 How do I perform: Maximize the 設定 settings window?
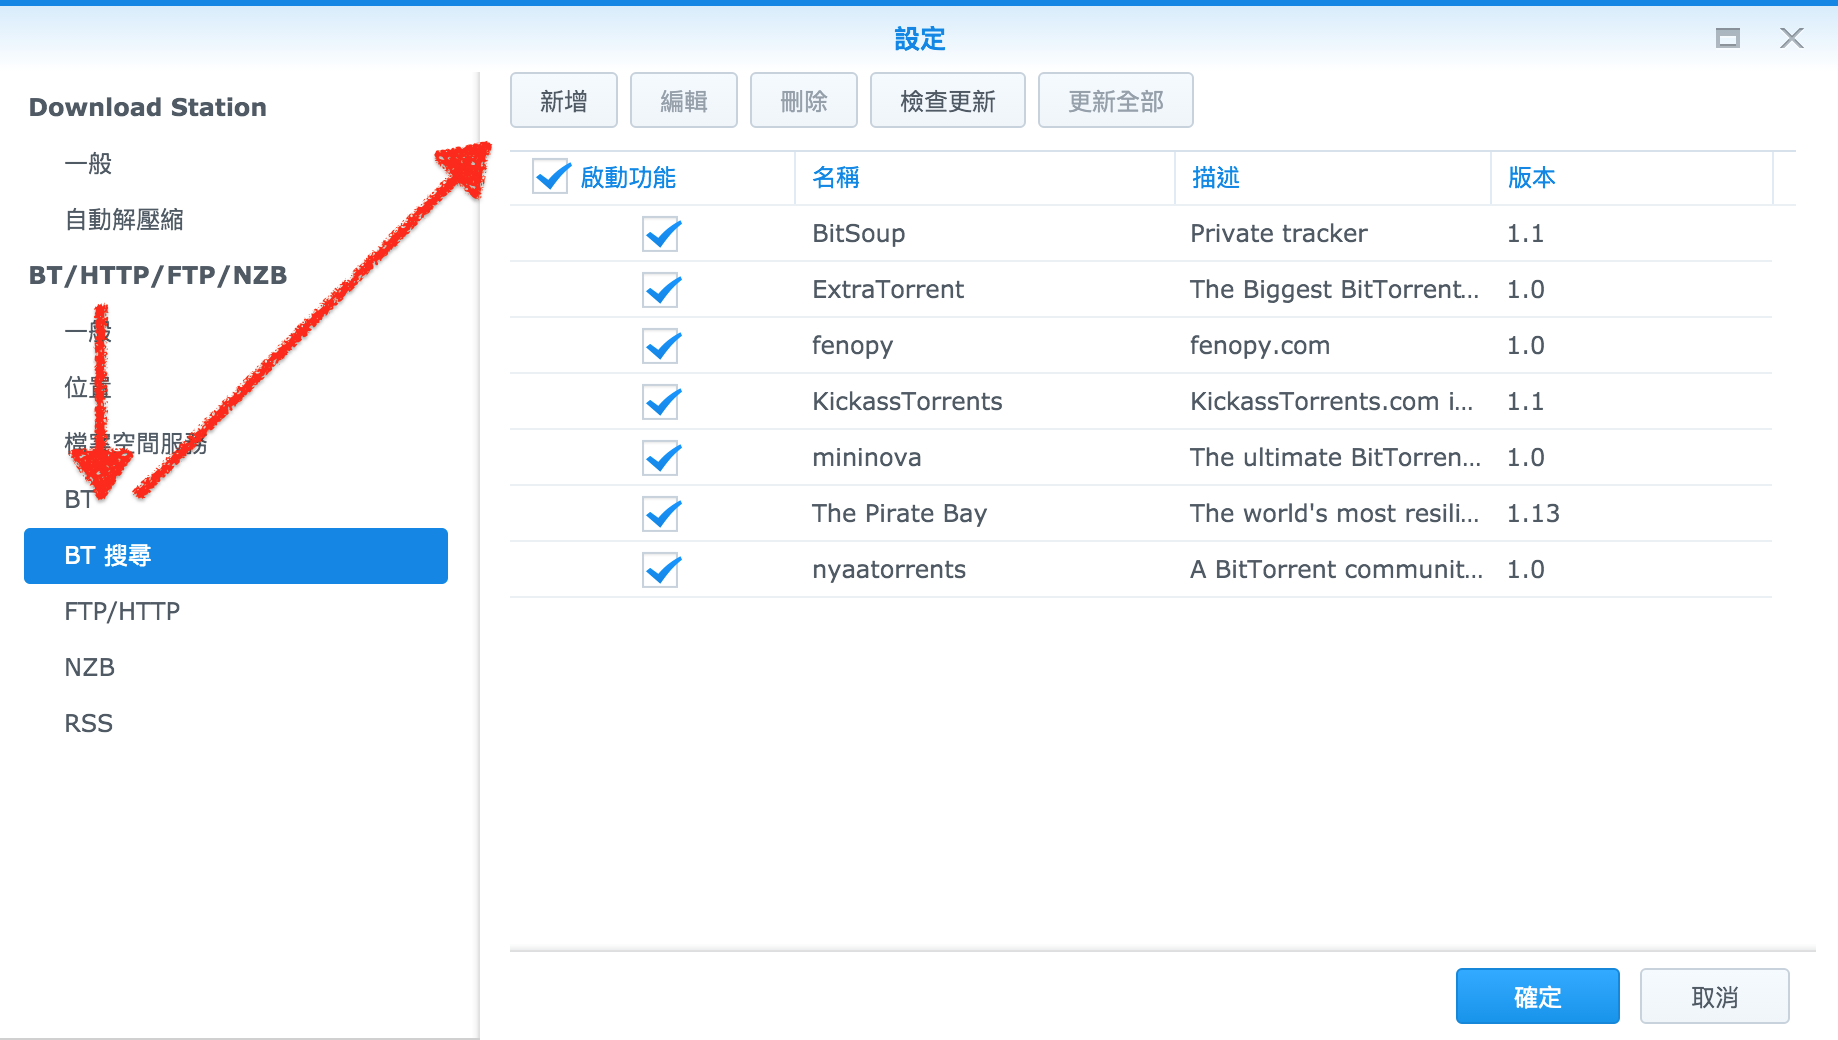(x=1727, y=38)
